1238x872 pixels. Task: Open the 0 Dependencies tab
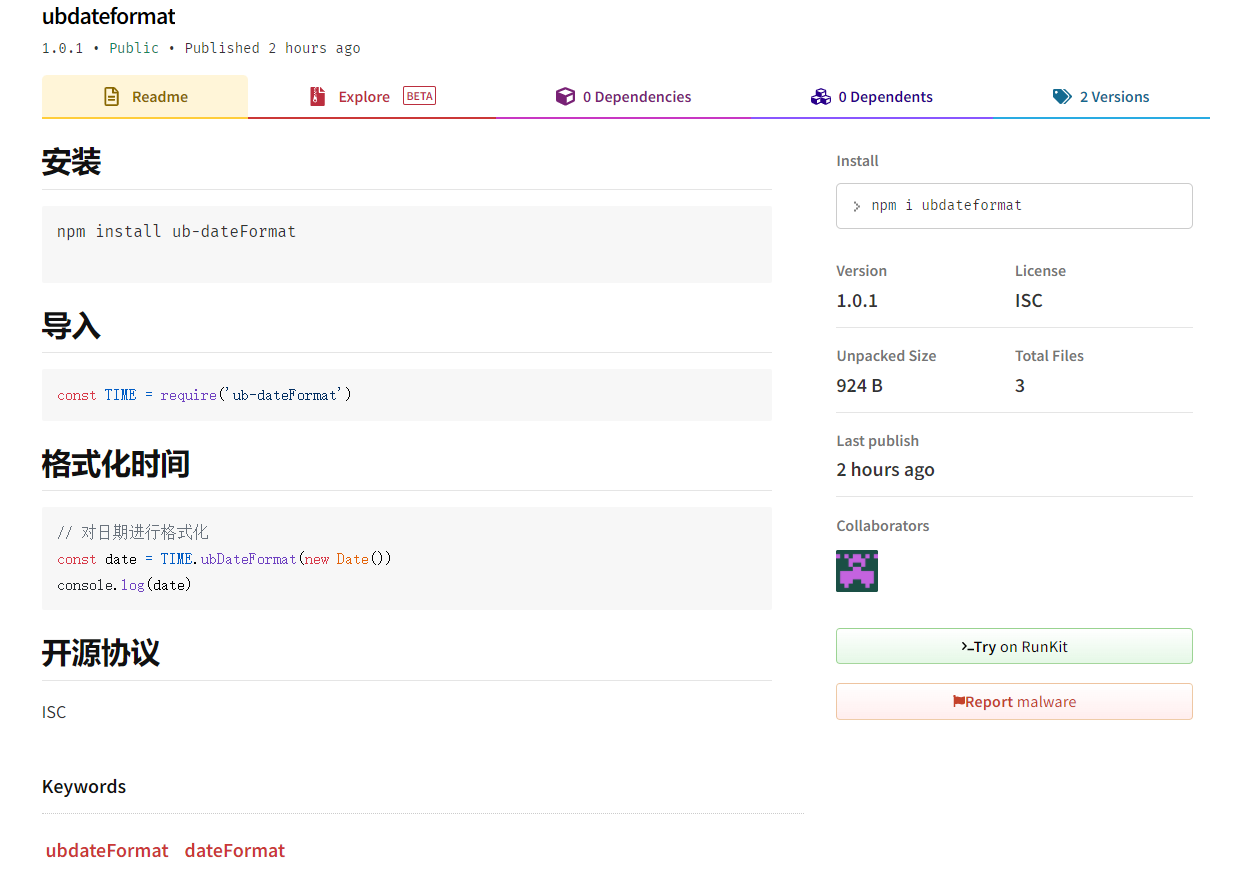click(624, 97)
